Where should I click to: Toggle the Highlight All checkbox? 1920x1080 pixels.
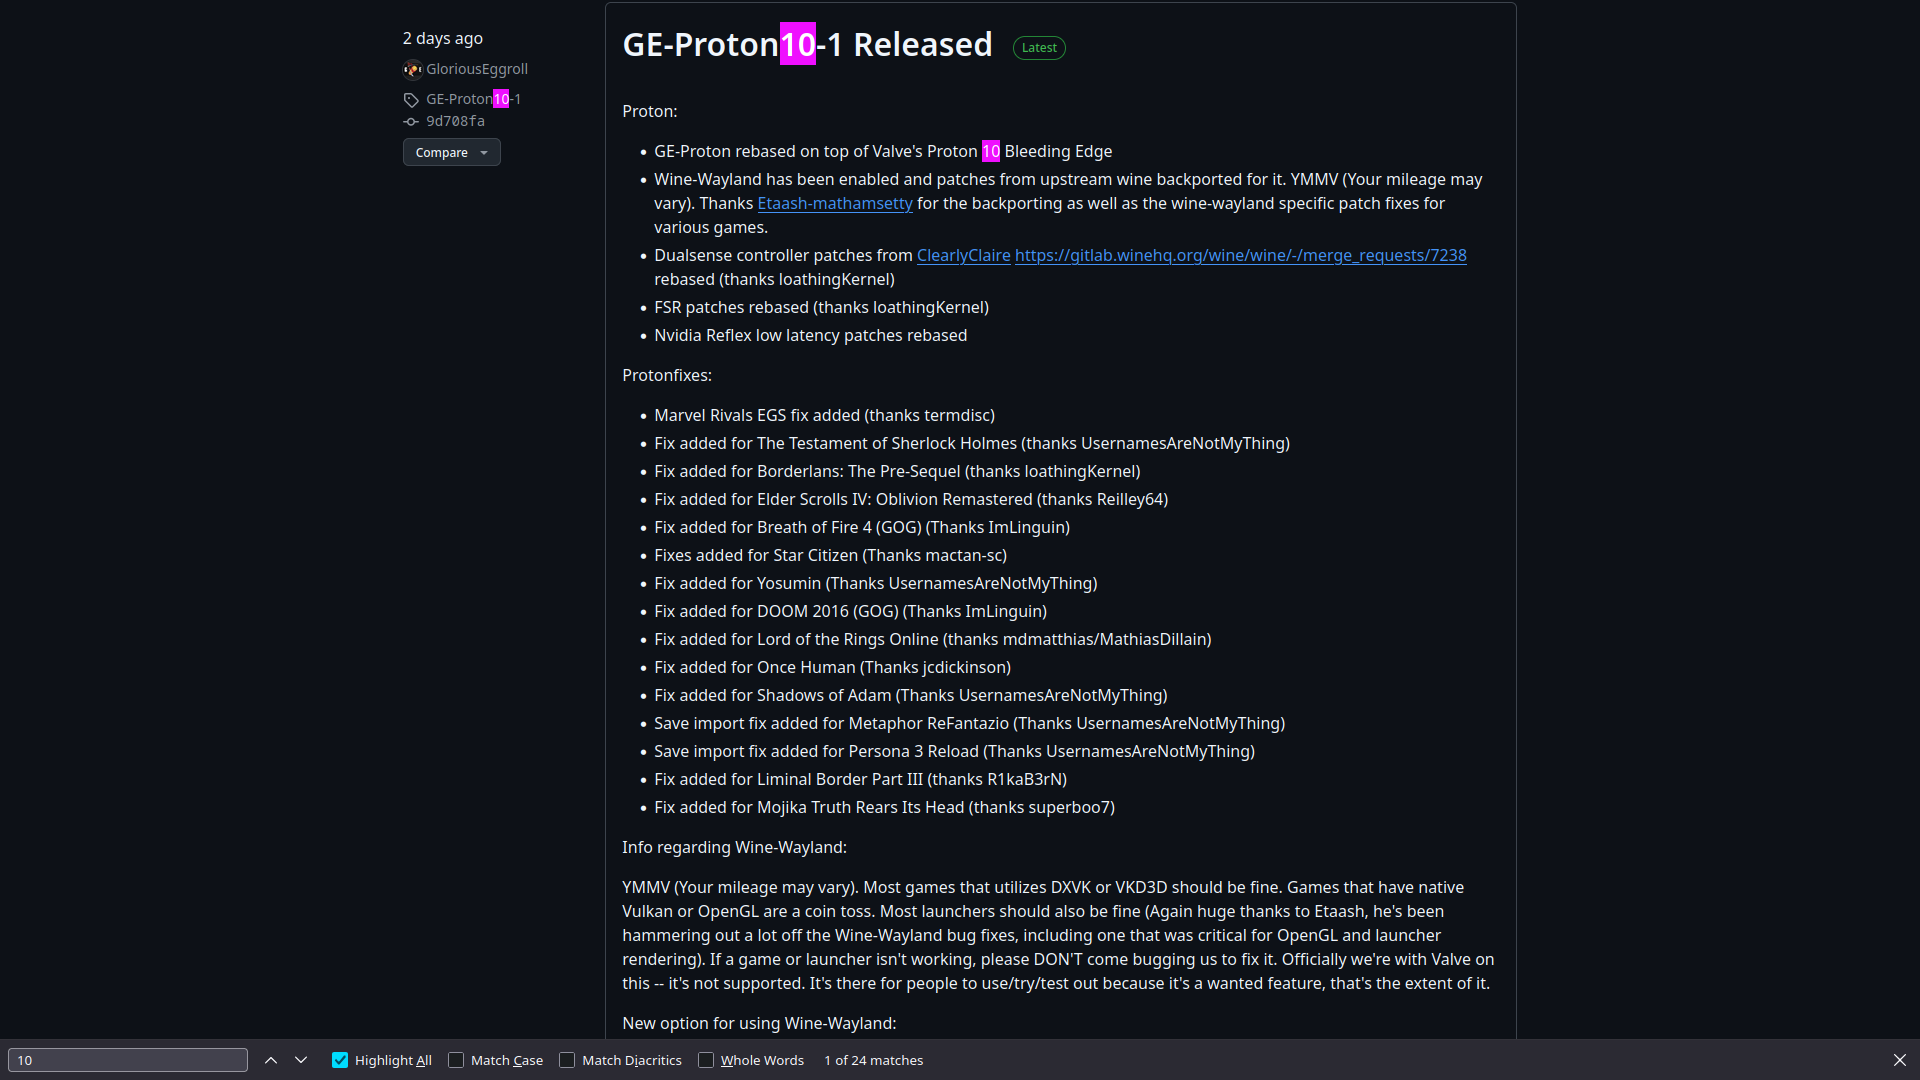click(x=340, y=1060)
